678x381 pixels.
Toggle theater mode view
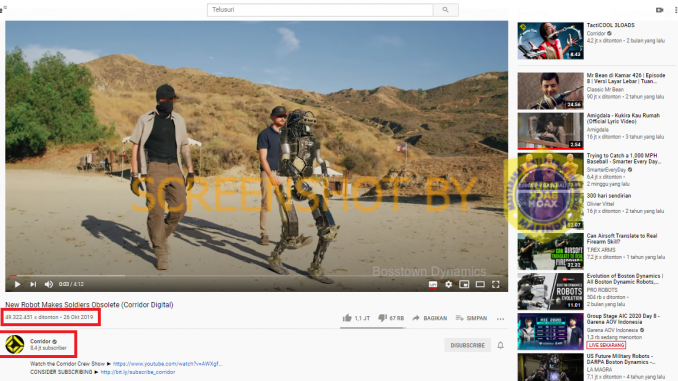point(480,284)
